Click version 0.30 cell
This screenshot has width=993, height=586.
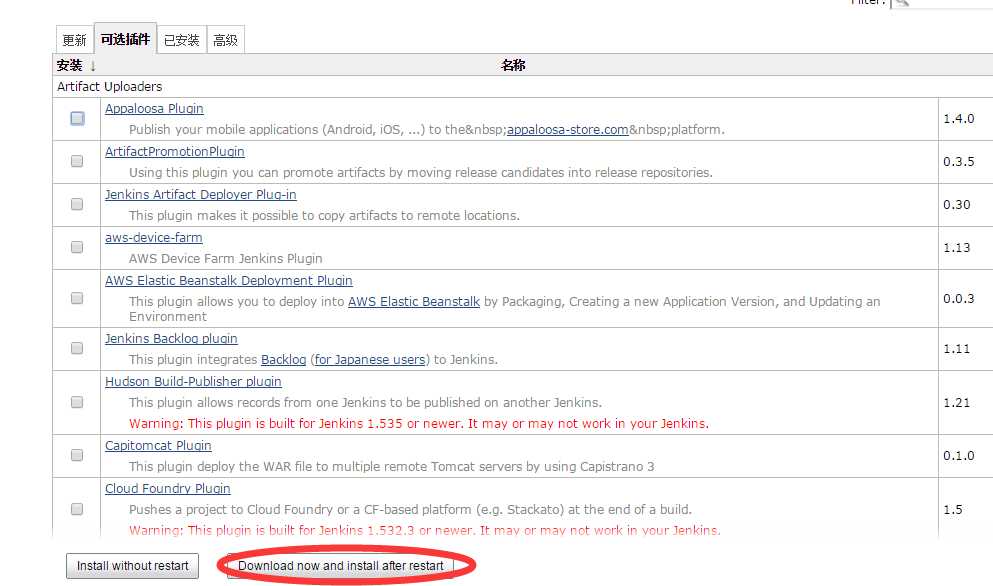[x=957, y=205]
